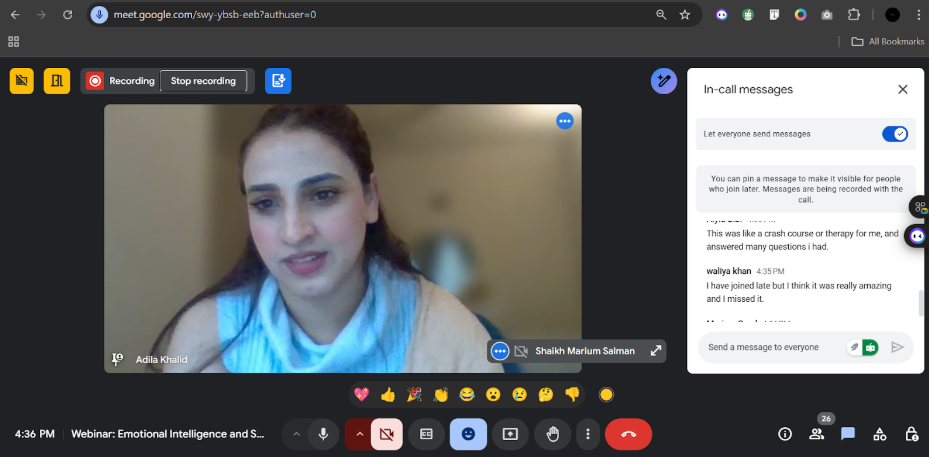
Task: Toggle 'Let everyone send messages' switch
Action: pyautogui.click(x=894, y=133)
